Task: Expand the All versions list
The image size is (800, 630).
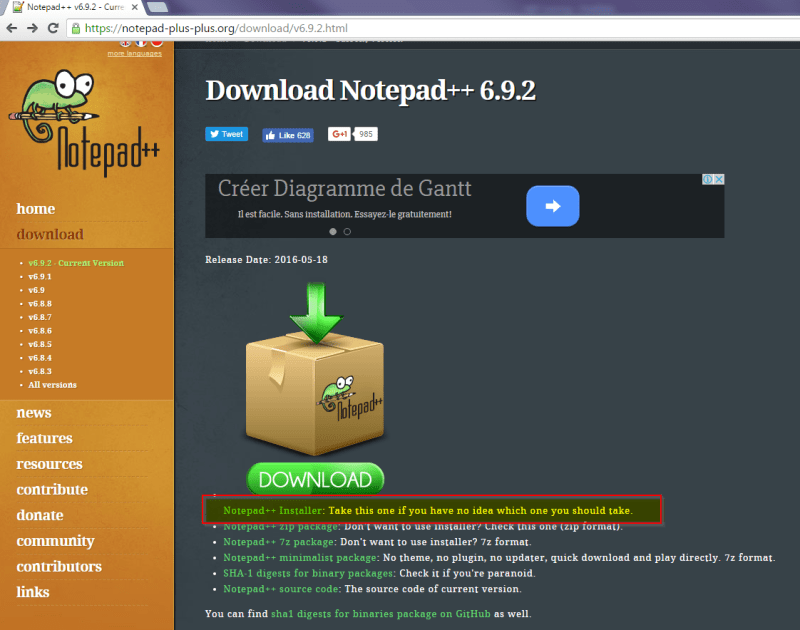Action: coord(52,384)
